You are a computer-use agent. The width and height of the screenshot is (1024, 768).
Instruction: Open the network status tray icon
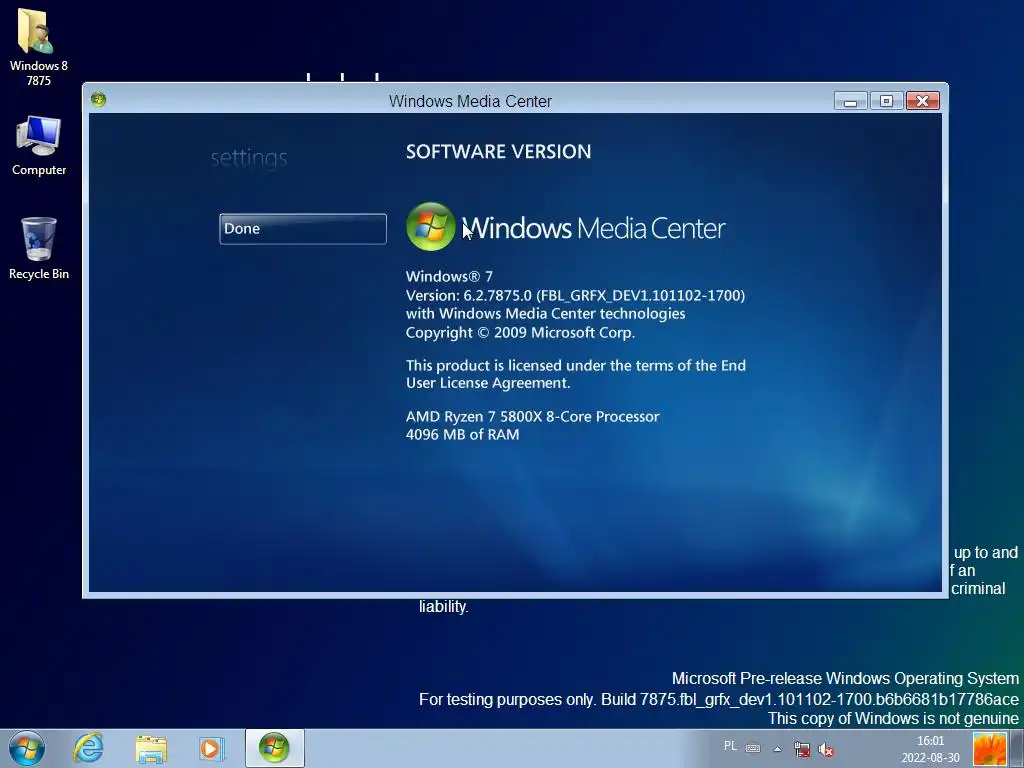[802, 749]
